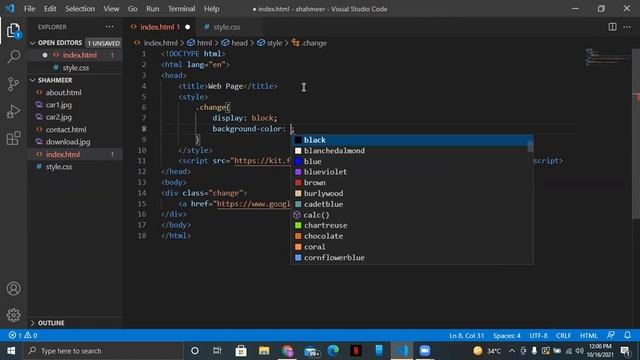This screenshot has height=360, width=640.
Task: Open the Accounts menu icon
Action: coord(13,289)
